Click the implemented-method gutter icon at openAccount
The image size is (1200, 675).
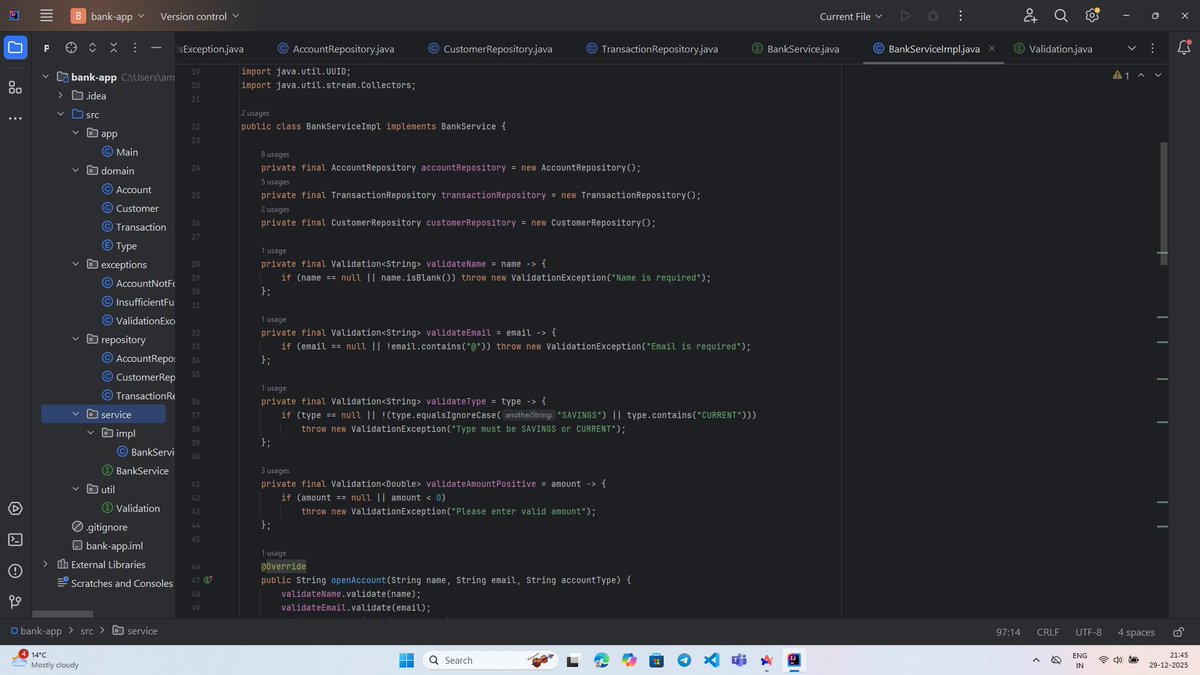209,580
